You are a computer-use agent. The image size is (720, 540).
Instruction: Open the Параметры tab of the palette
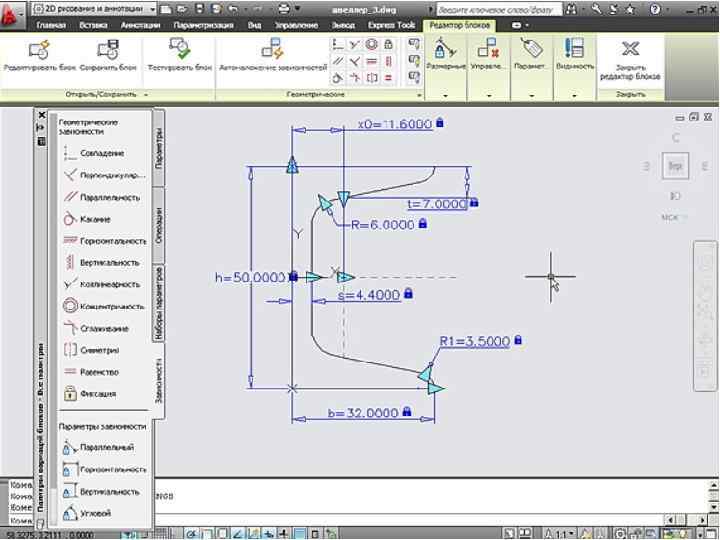158,148
